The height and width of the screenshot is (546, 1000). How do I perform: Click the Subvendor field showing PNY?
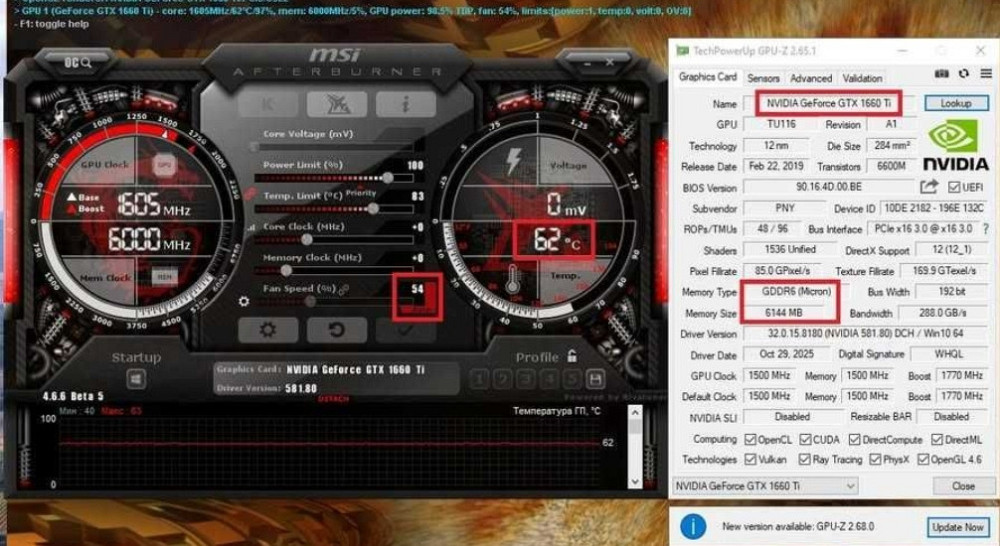pos(784,208)
